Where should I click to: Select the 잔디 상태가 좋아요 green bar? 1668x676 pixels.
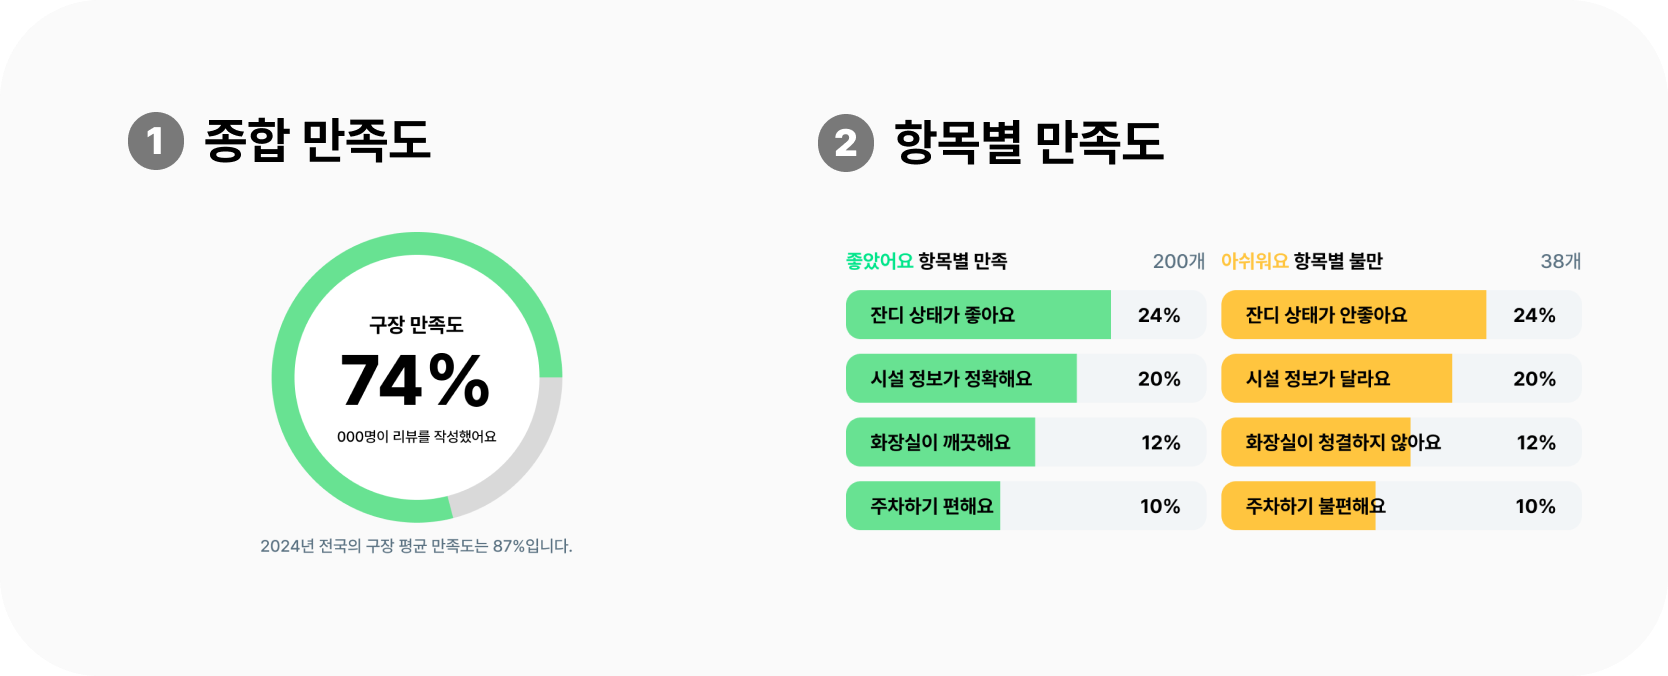(x=1026, y=315)
